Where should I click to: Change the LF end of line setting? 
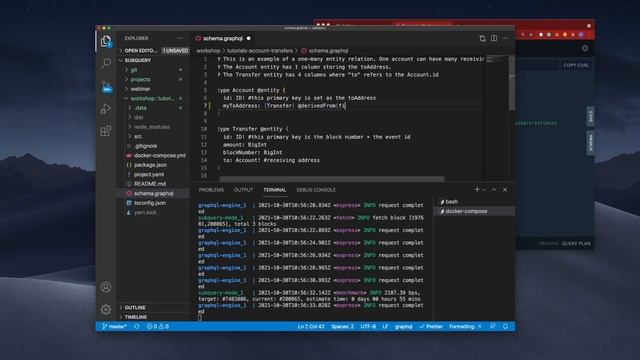[385, 327]
